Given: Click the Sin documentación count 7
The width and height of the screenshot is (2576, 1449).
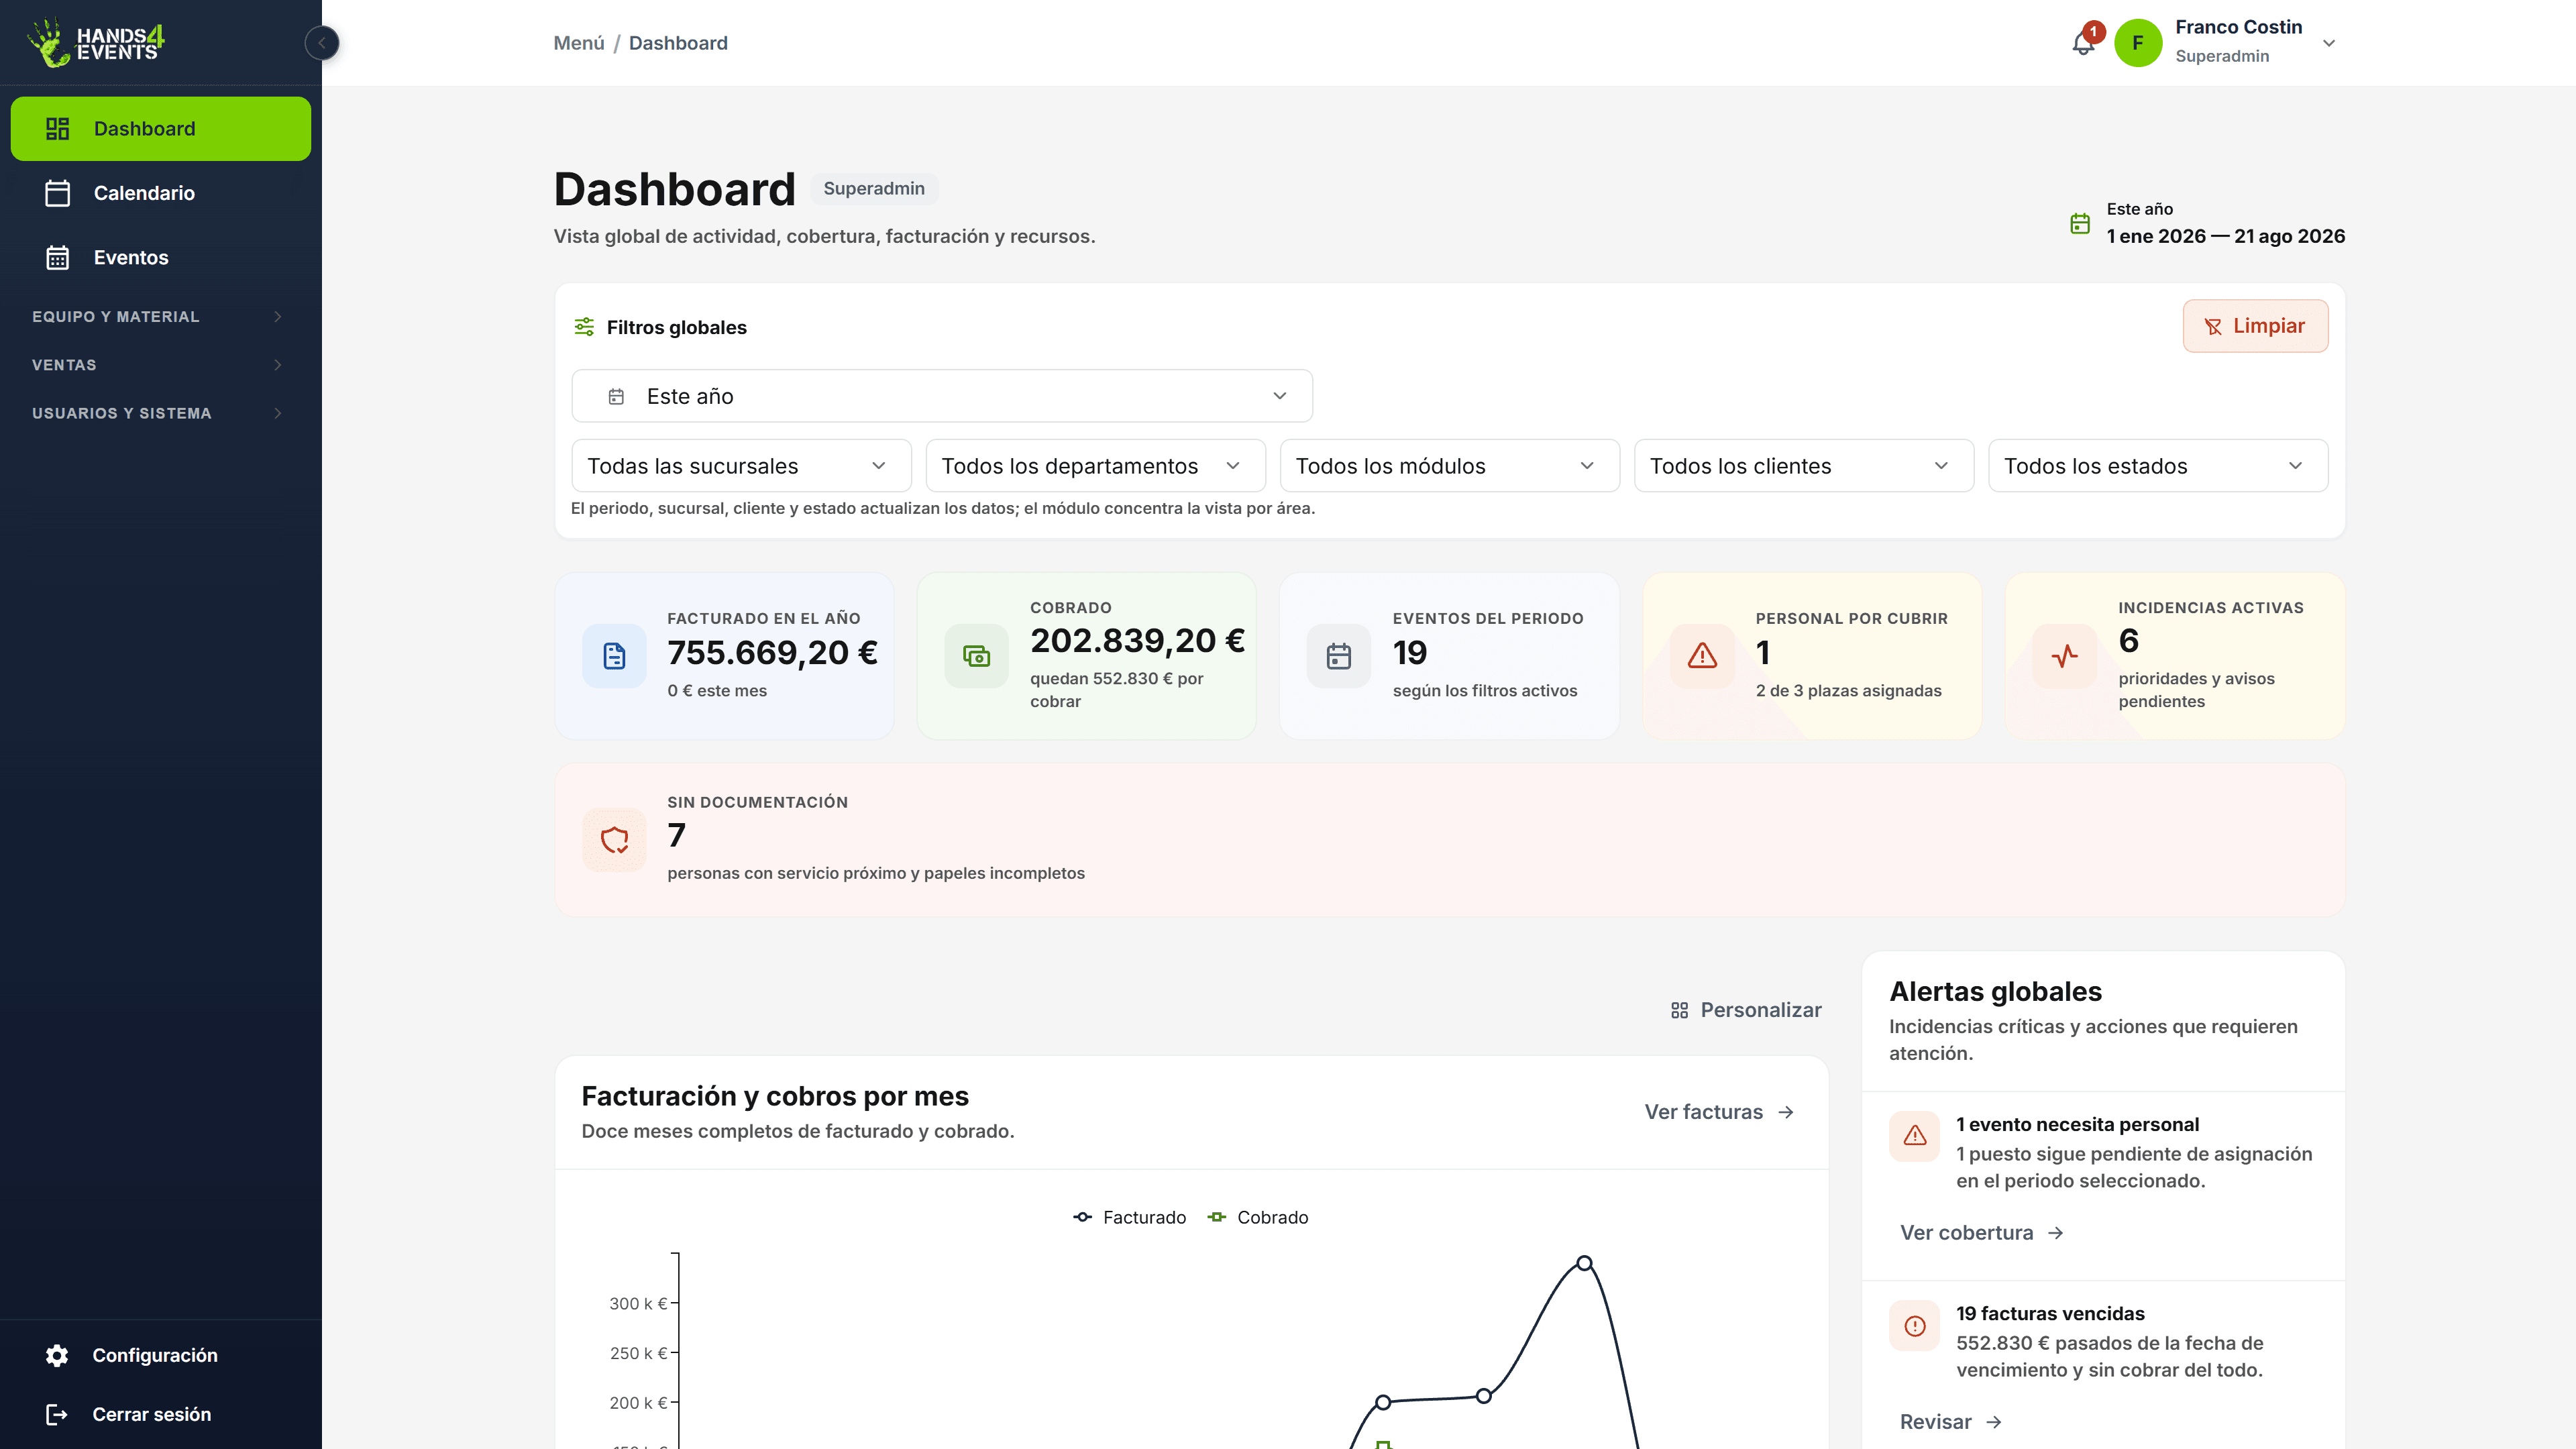Looking at the screenshot, I should click(677, 835).
